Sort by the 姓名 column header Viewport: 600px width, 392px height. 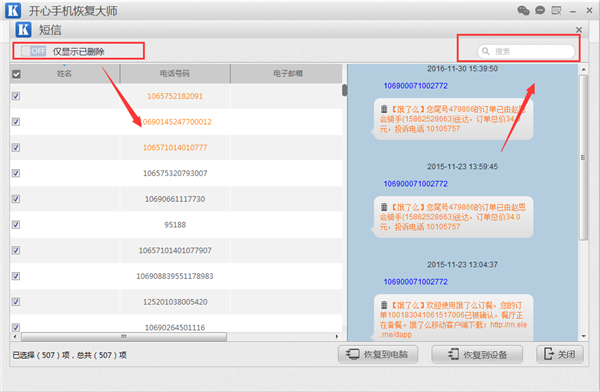(x=64, y=74)
